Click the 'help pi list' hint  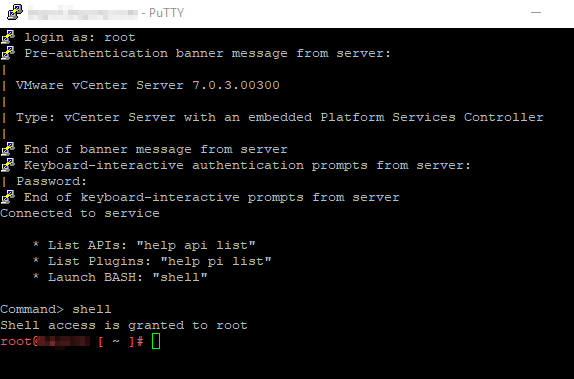(216, 261)
